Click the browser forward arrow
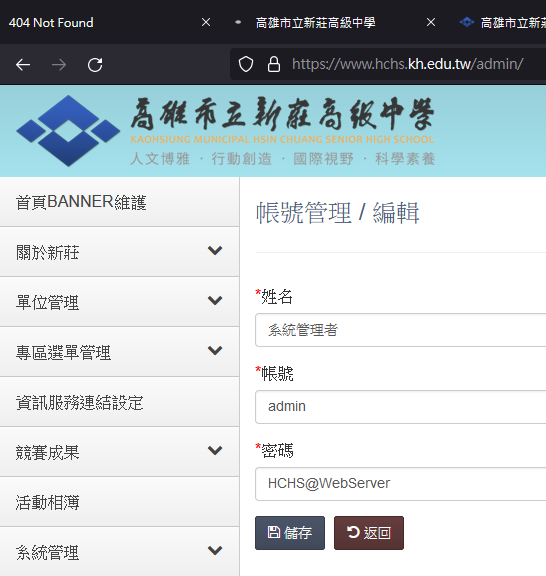The height and width of the screenshot is (576, 546). tap(59, 65)
